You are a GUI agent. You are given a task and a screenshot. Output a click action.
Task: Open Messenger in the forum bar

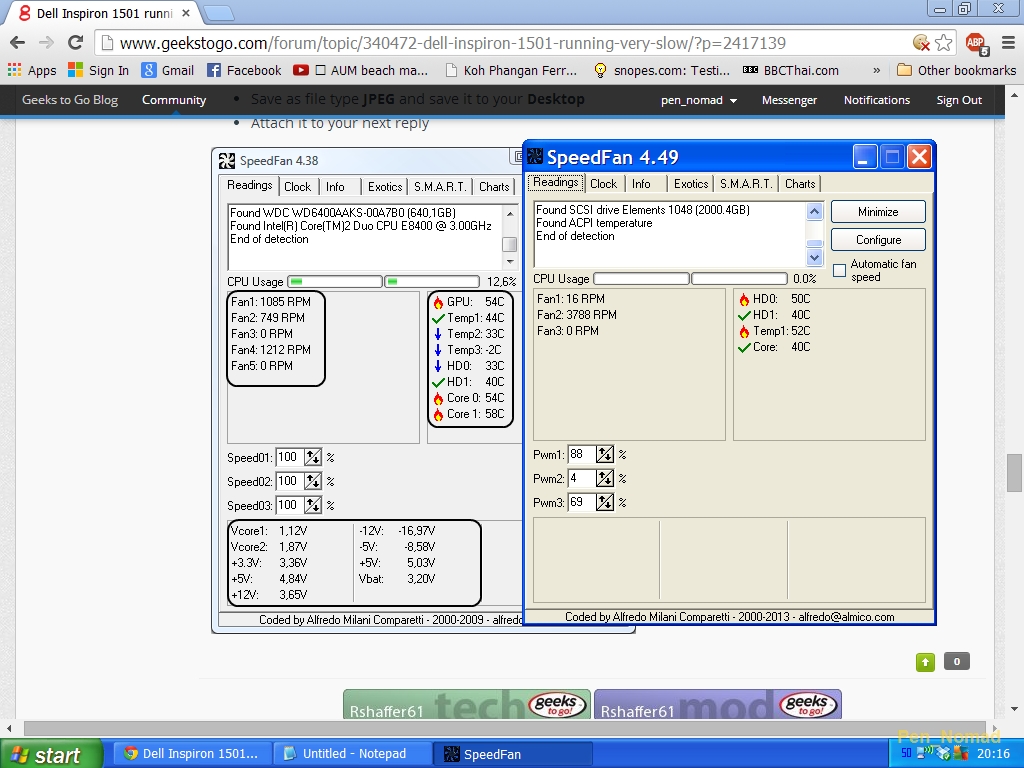[x=789, y=100]
